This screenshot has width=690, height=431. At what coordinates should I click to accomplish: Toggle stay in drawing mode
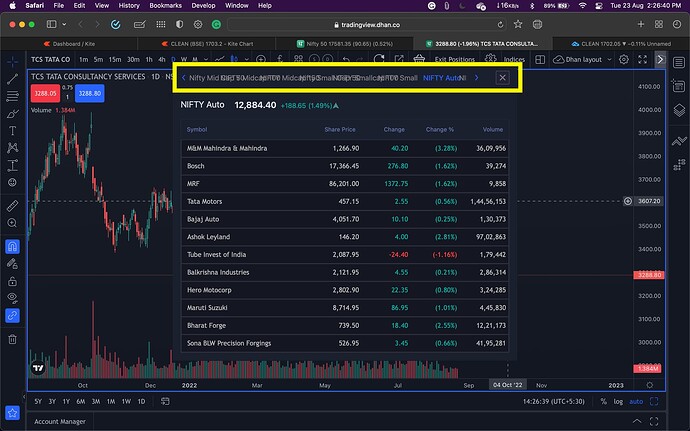coord(12,264)
